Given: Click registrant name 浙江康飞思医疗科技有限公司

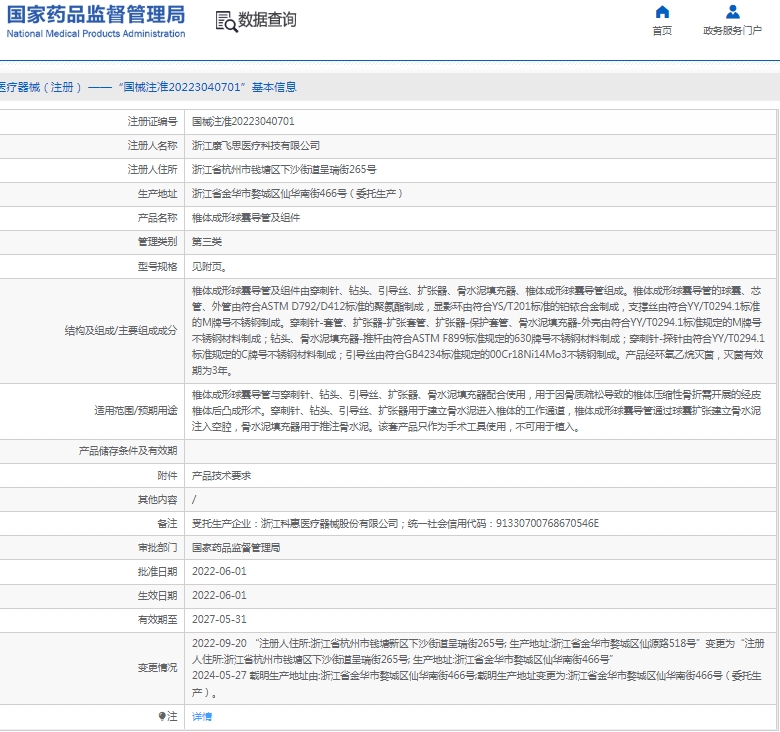Looking at the screenshot, I should (x=256, y=145).
